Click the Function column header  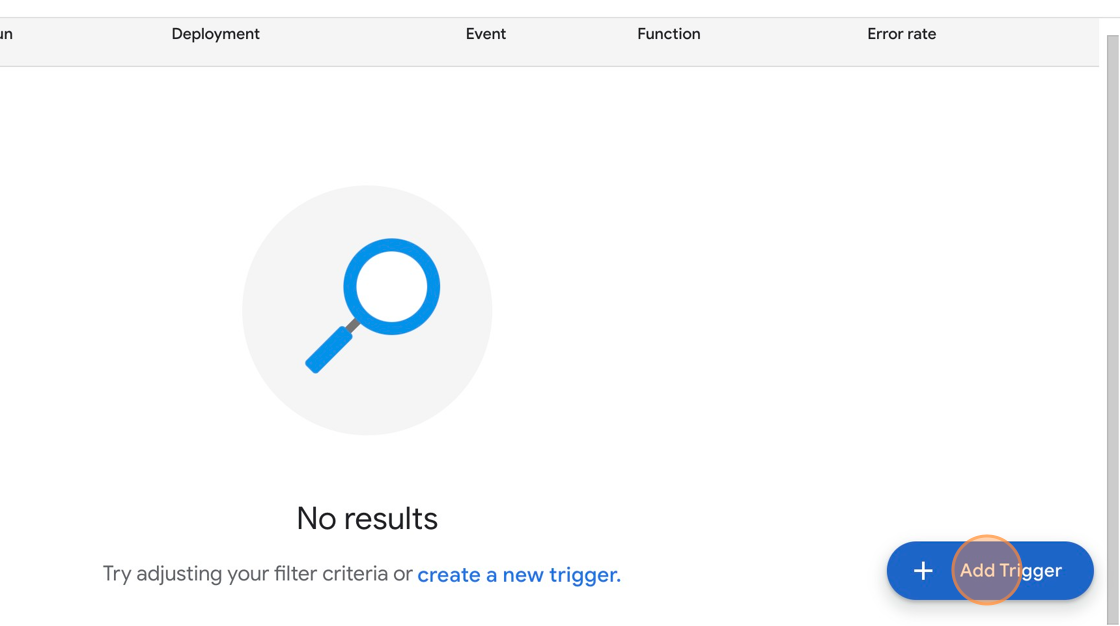pos(668,34)
